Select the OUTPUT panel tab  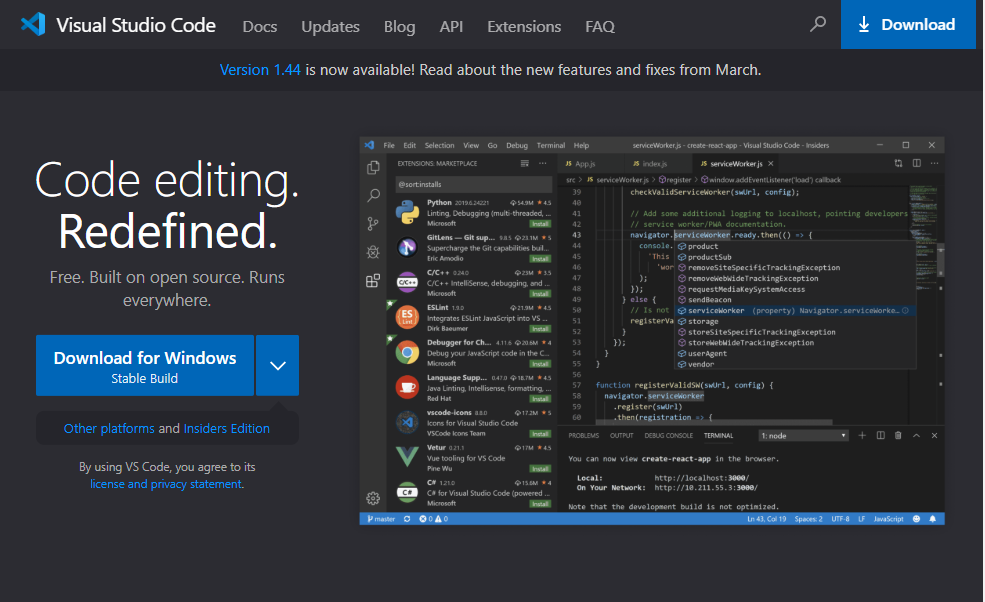621,435
